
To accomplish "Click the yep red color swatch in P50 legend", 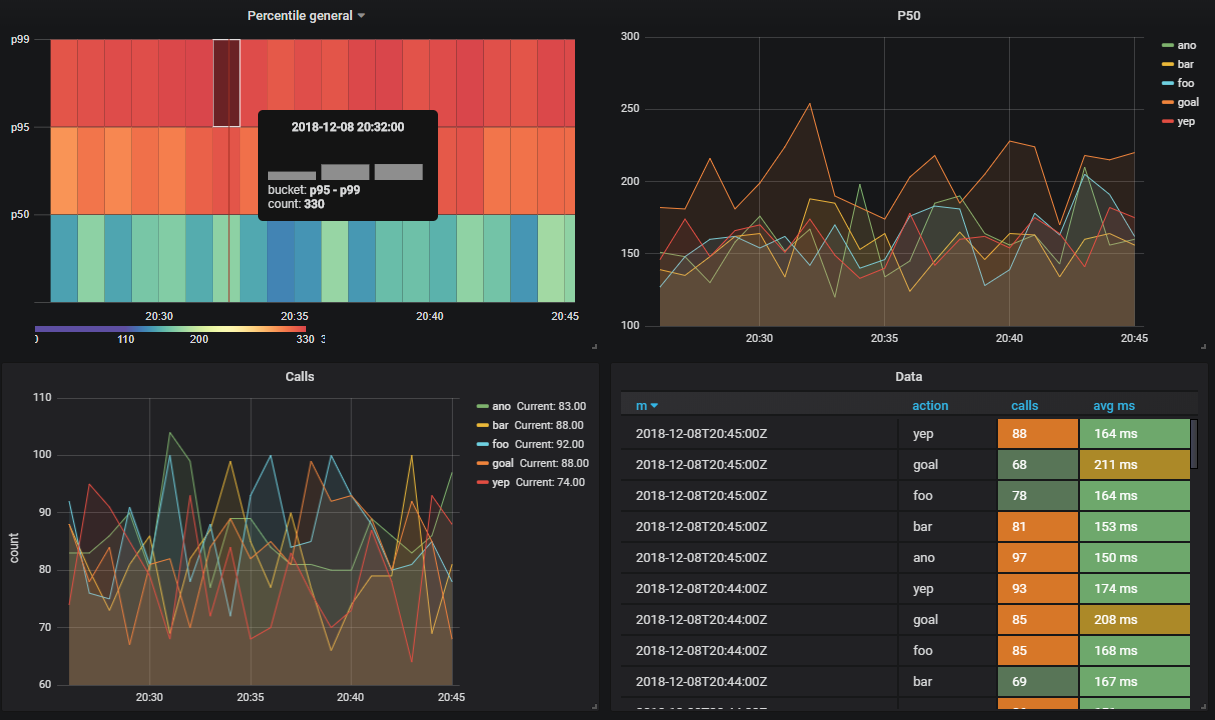I will point(1167,121).
